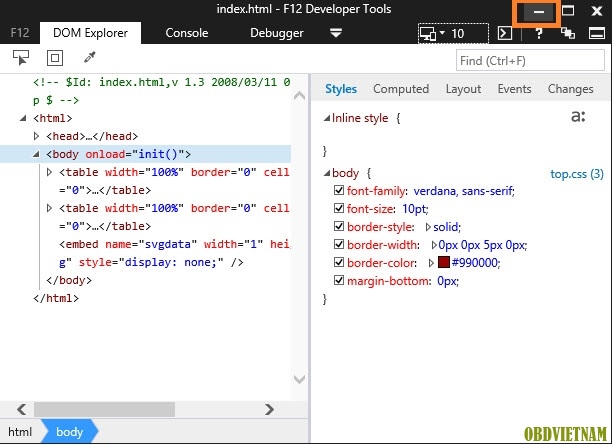614x445 pixels.
Task: Switch to the DOM Explorer tab
Action: coord(90,33)
